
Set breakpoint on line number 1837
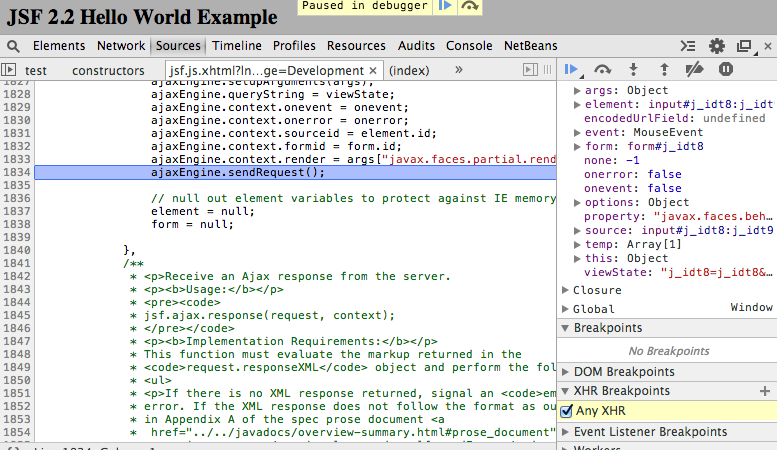[17, 211]
